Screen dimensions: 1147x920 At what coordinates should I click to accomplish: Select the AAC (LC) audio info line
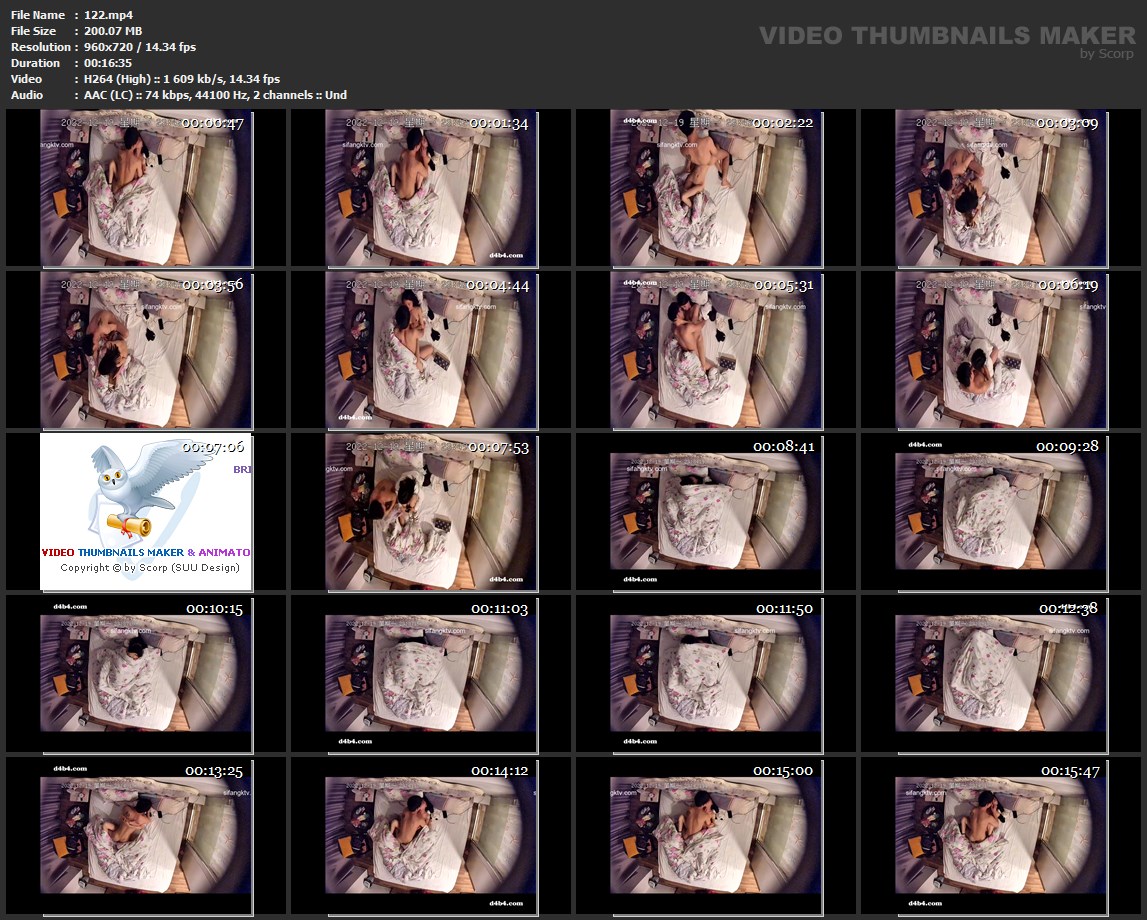[215, 95]
